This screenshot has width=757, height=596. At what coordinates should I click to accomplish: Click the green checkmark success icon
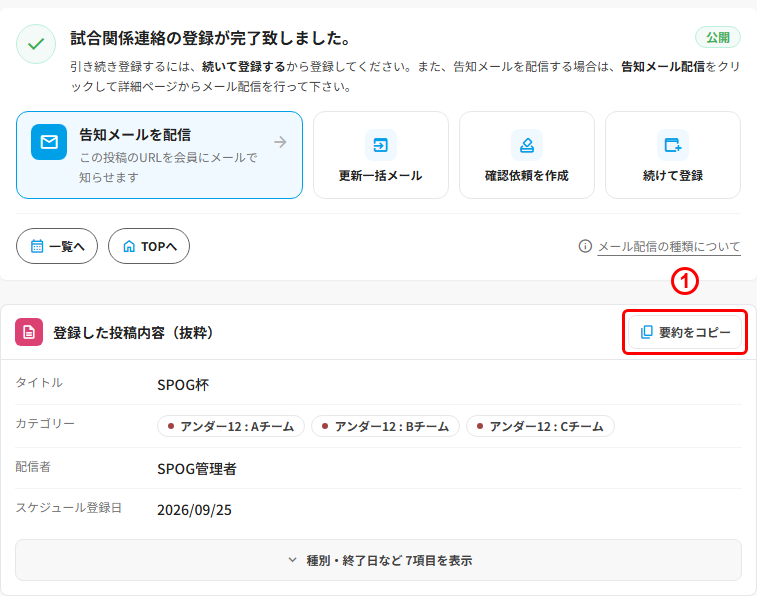click(x=36, y=44)
